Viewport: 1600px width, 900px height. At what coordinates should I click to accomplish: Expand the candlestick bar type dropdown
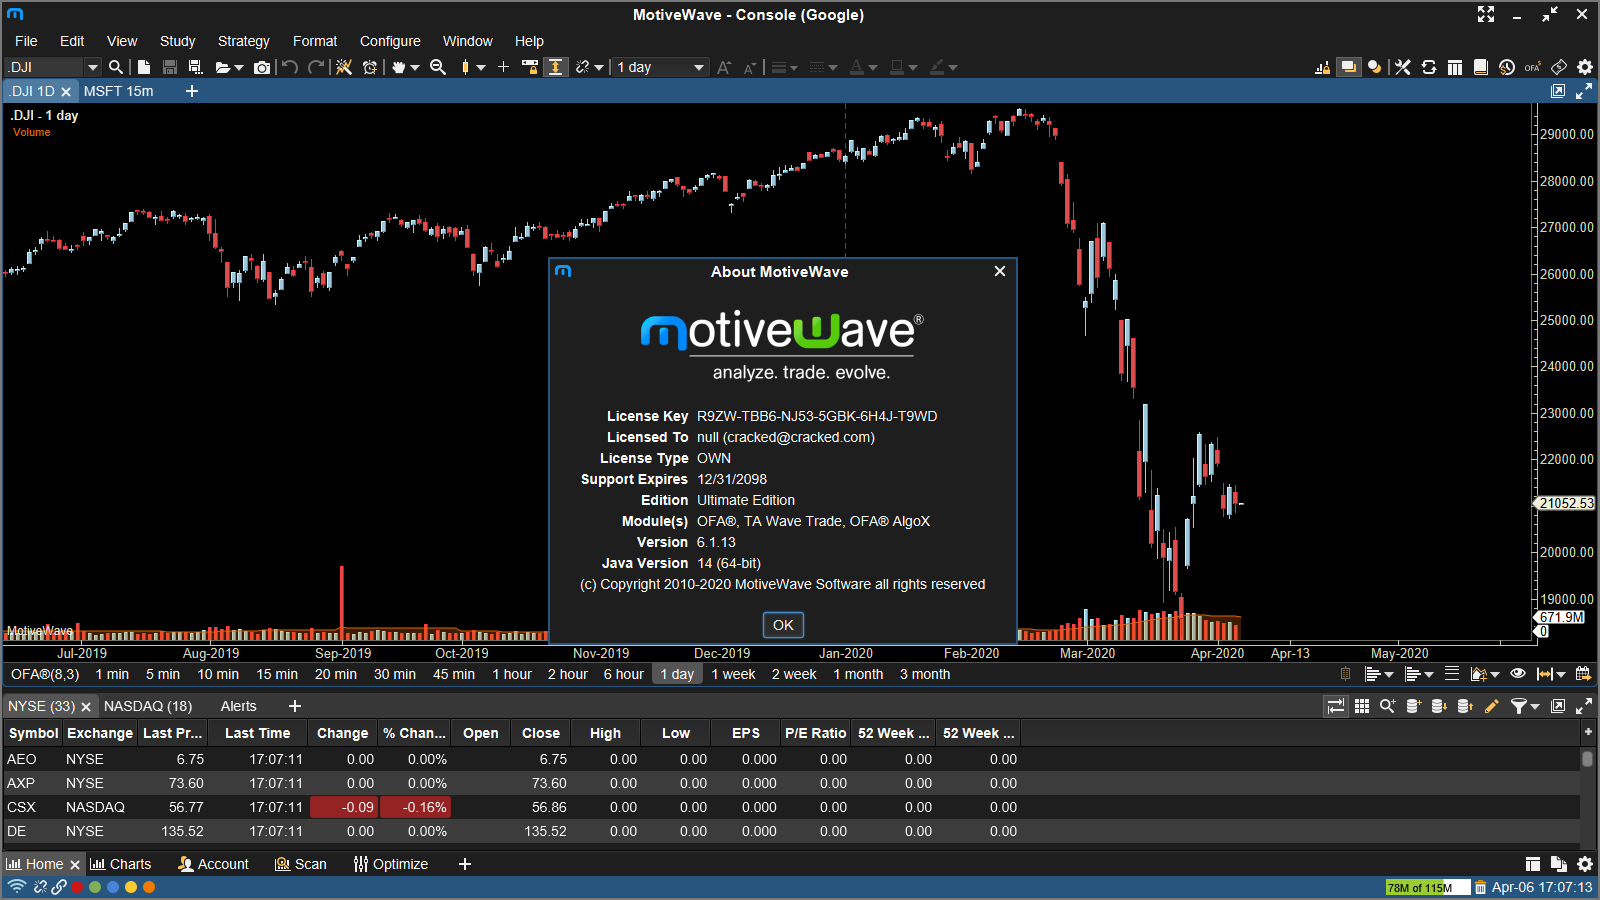tap(481, 68)
